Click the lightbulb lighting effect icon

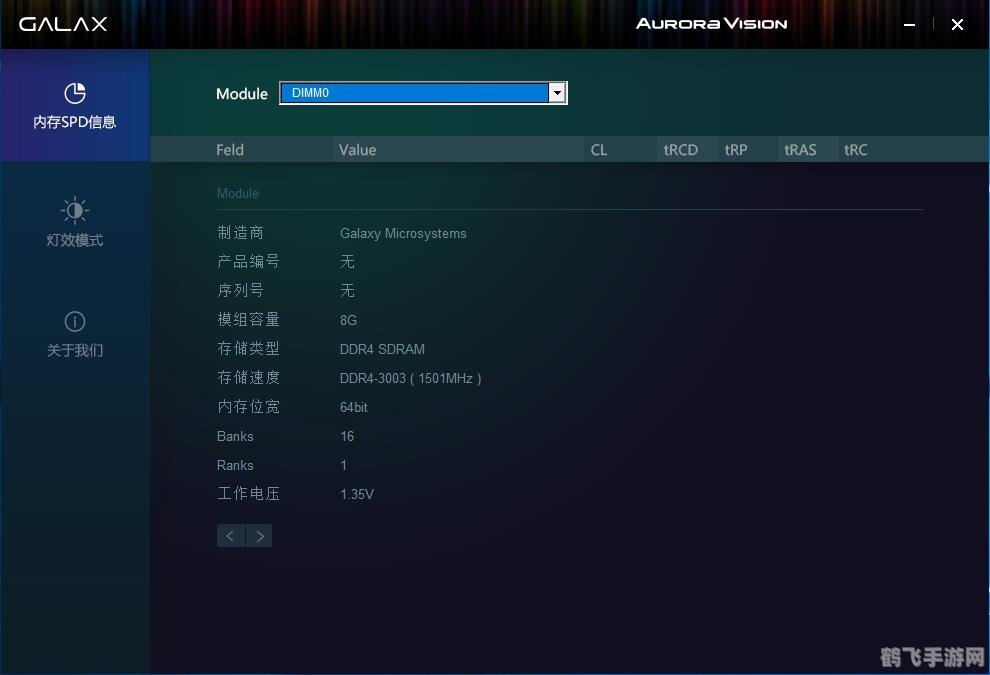(74, 210)
